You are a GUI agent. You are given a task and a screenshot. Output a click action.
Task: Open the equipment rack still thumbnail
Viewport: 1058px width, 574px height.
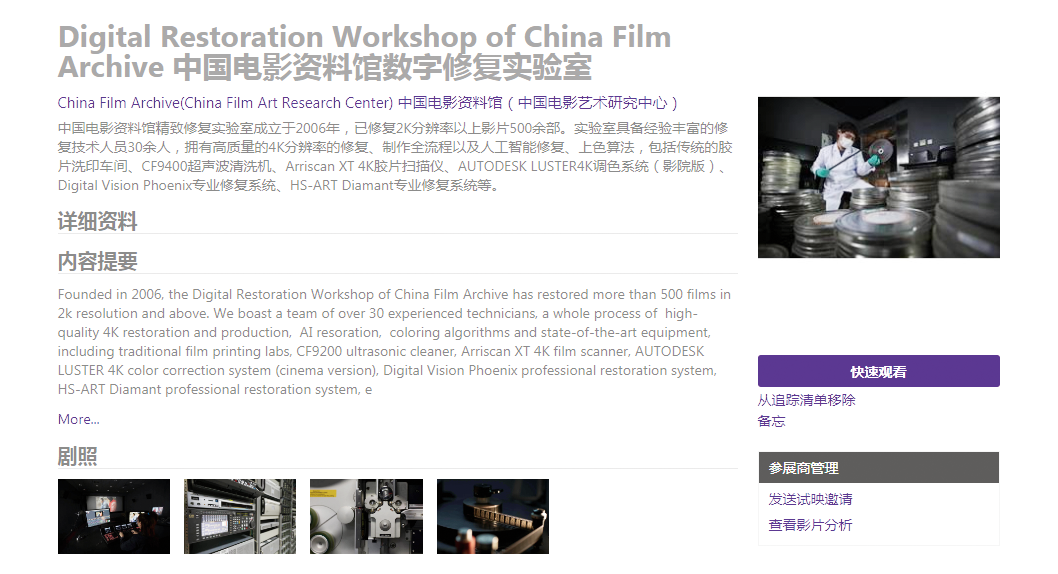coord(240,516)
